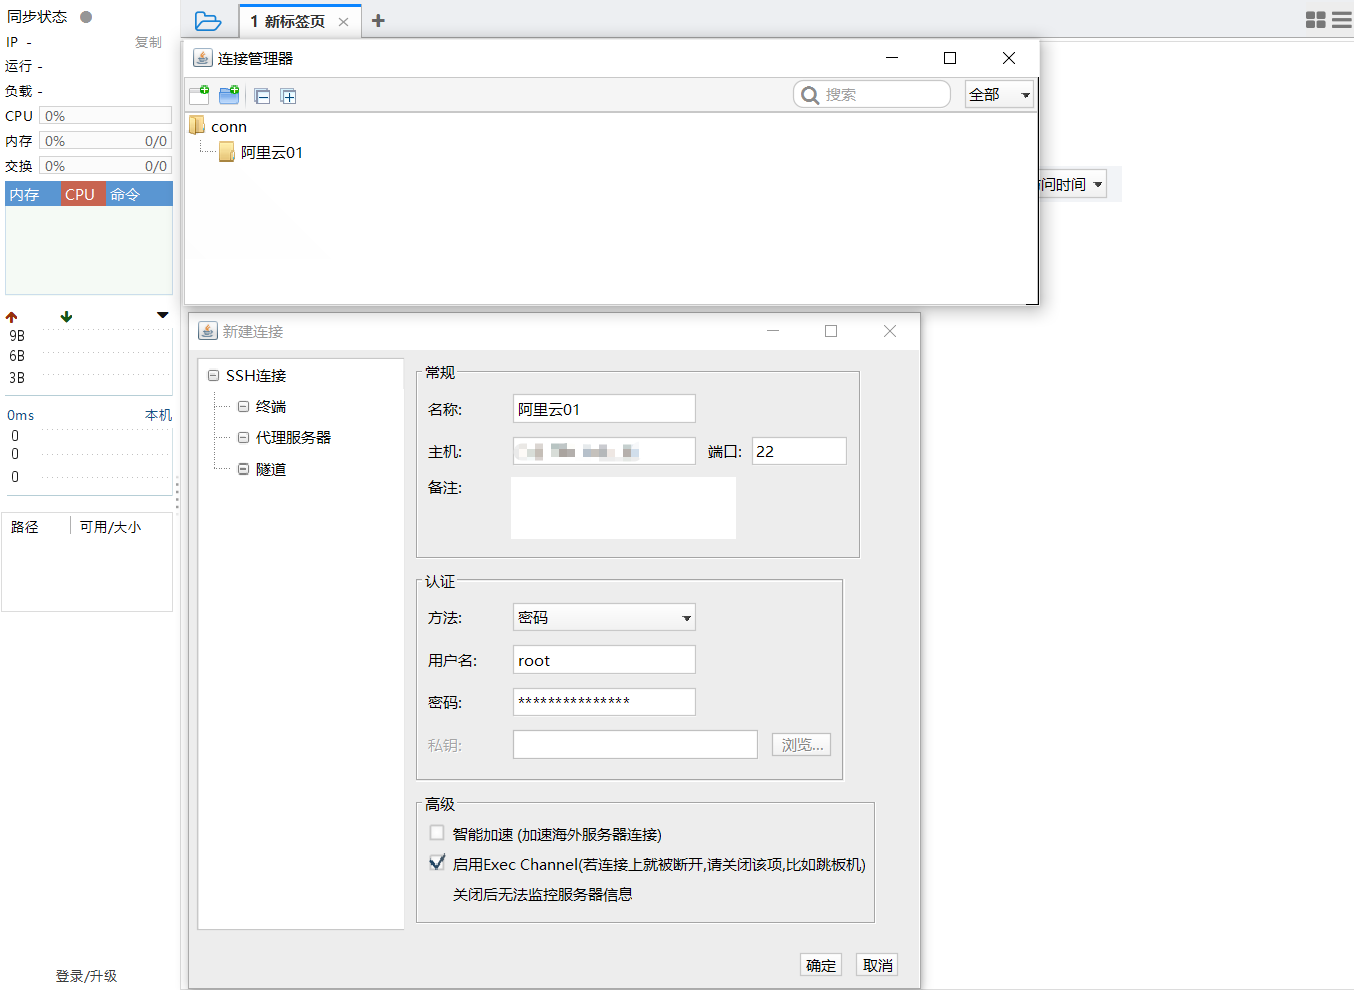Open the network interface dropdown triangle
The image size is (1354, 990).
(x=163, y=315)
